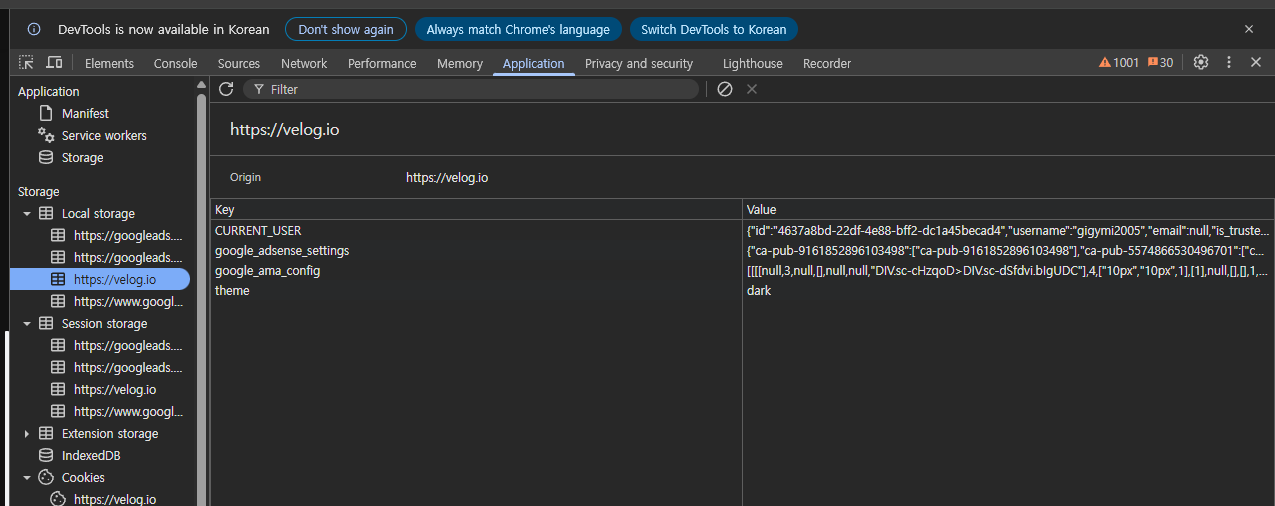The height and width of the screenshot is (506, 1275).
Task: Open the Application tab
Action: [533, 63]
